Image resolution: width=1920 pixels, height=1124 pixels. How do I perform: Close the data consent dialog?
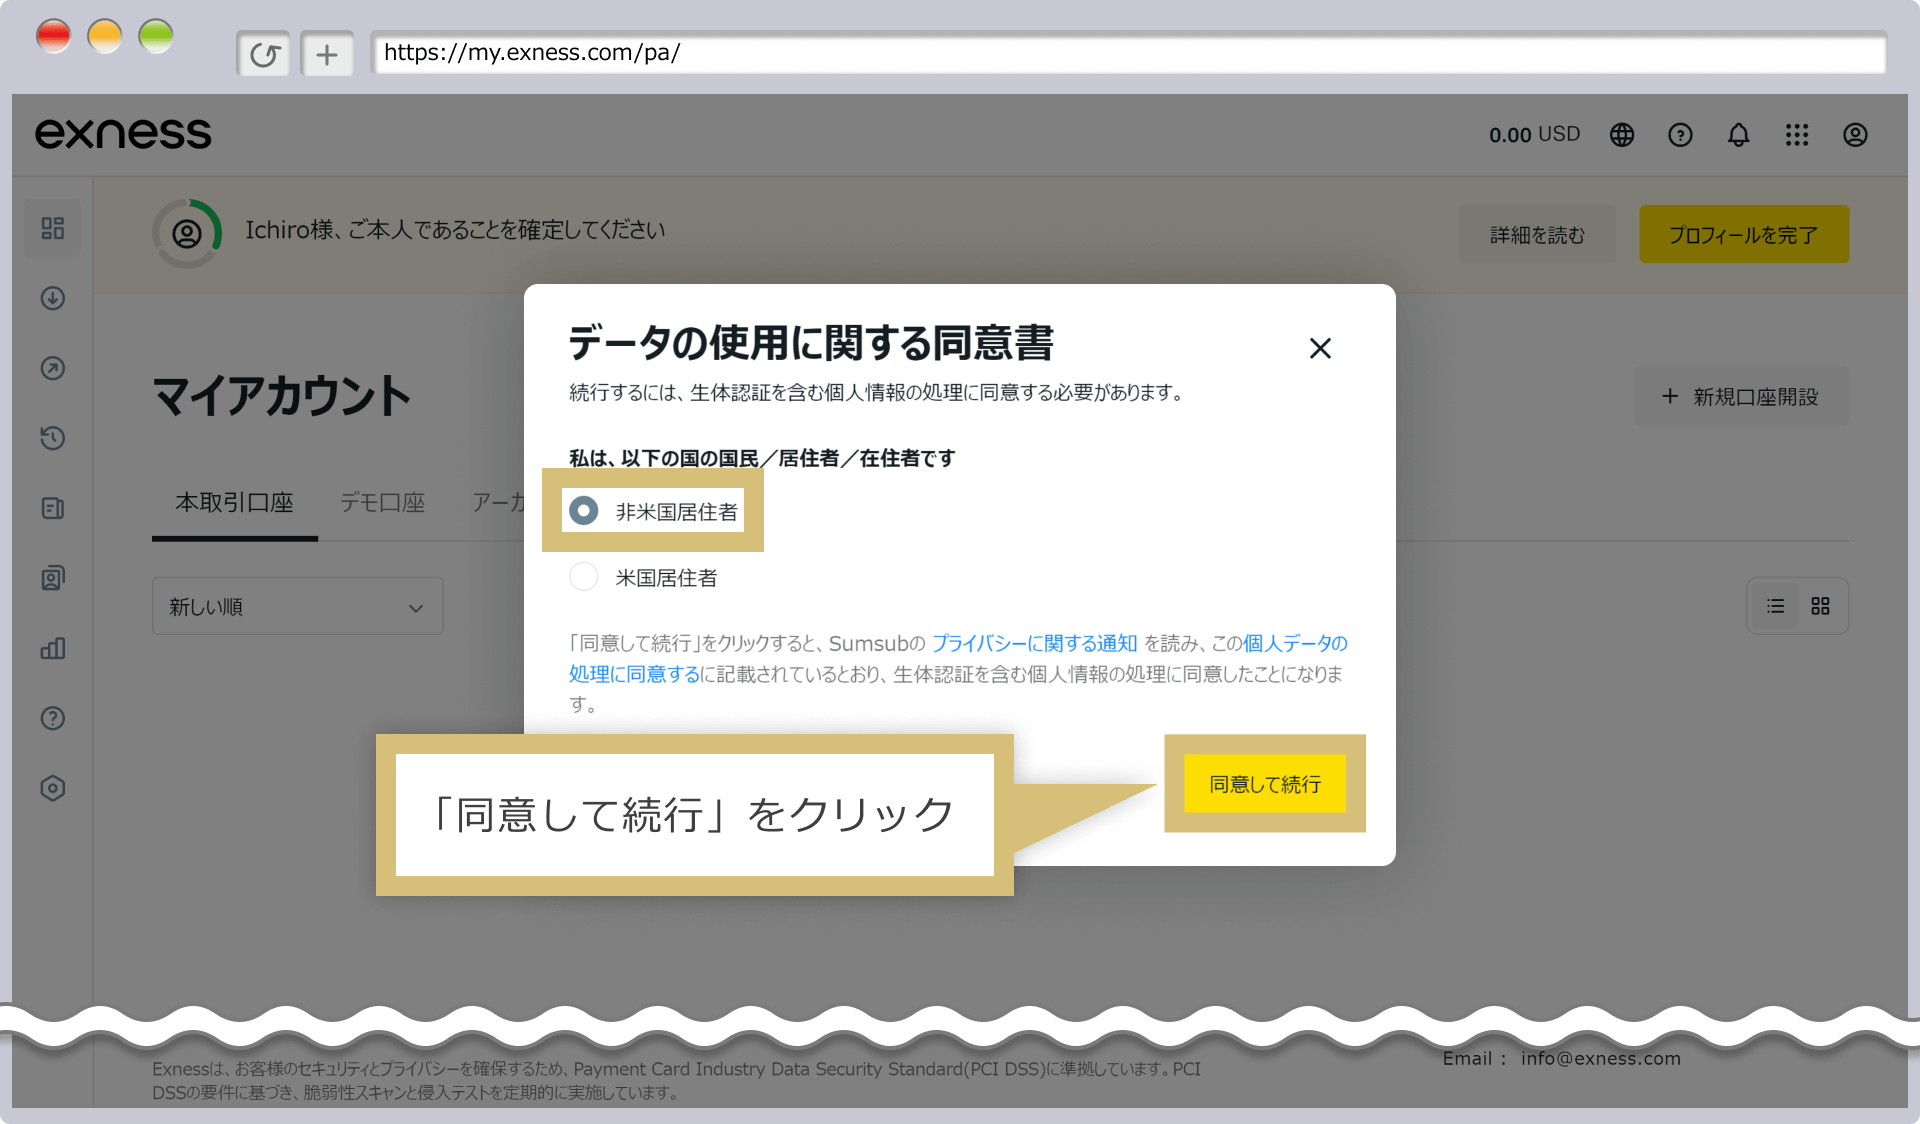(1320, 348)
